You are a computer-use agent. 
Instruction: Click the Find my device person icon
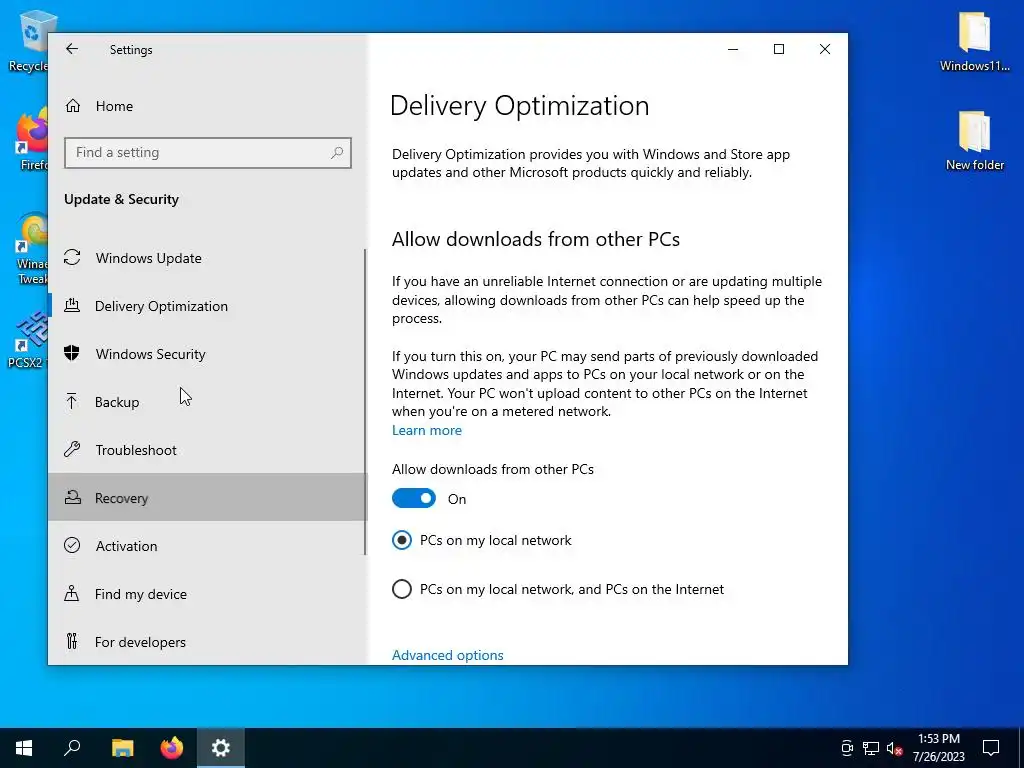(72, 593)
